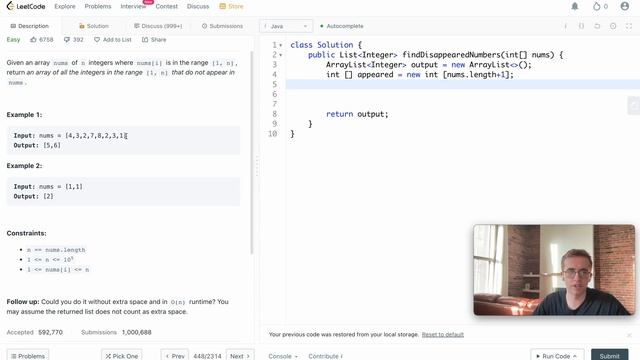The image size is (640, 360).
Task: Toggle fullscreen editor icon
Action: pyautogui.click(x=629, y=26)
